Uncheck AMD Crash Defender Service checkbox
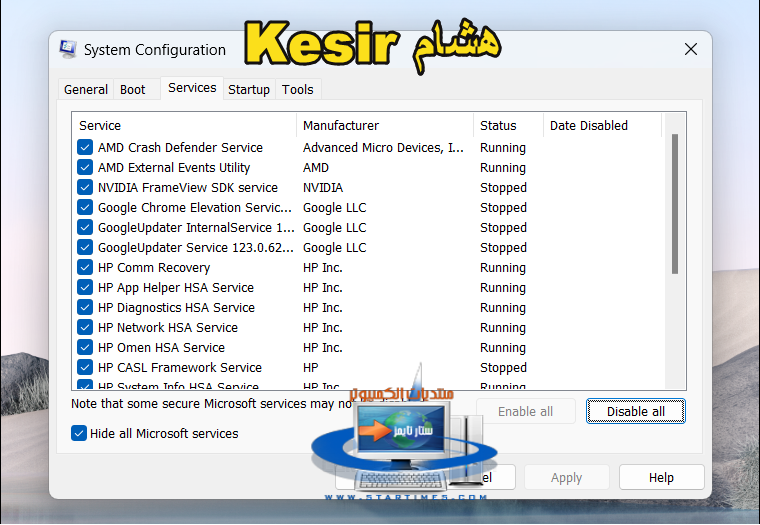Screen dimensions: 760x525 [85, 147]
